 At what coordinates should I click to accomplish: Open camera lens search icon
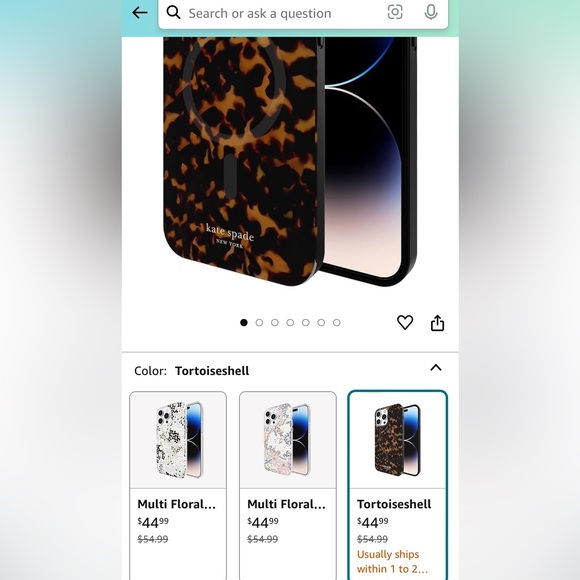tap(395, 12)
